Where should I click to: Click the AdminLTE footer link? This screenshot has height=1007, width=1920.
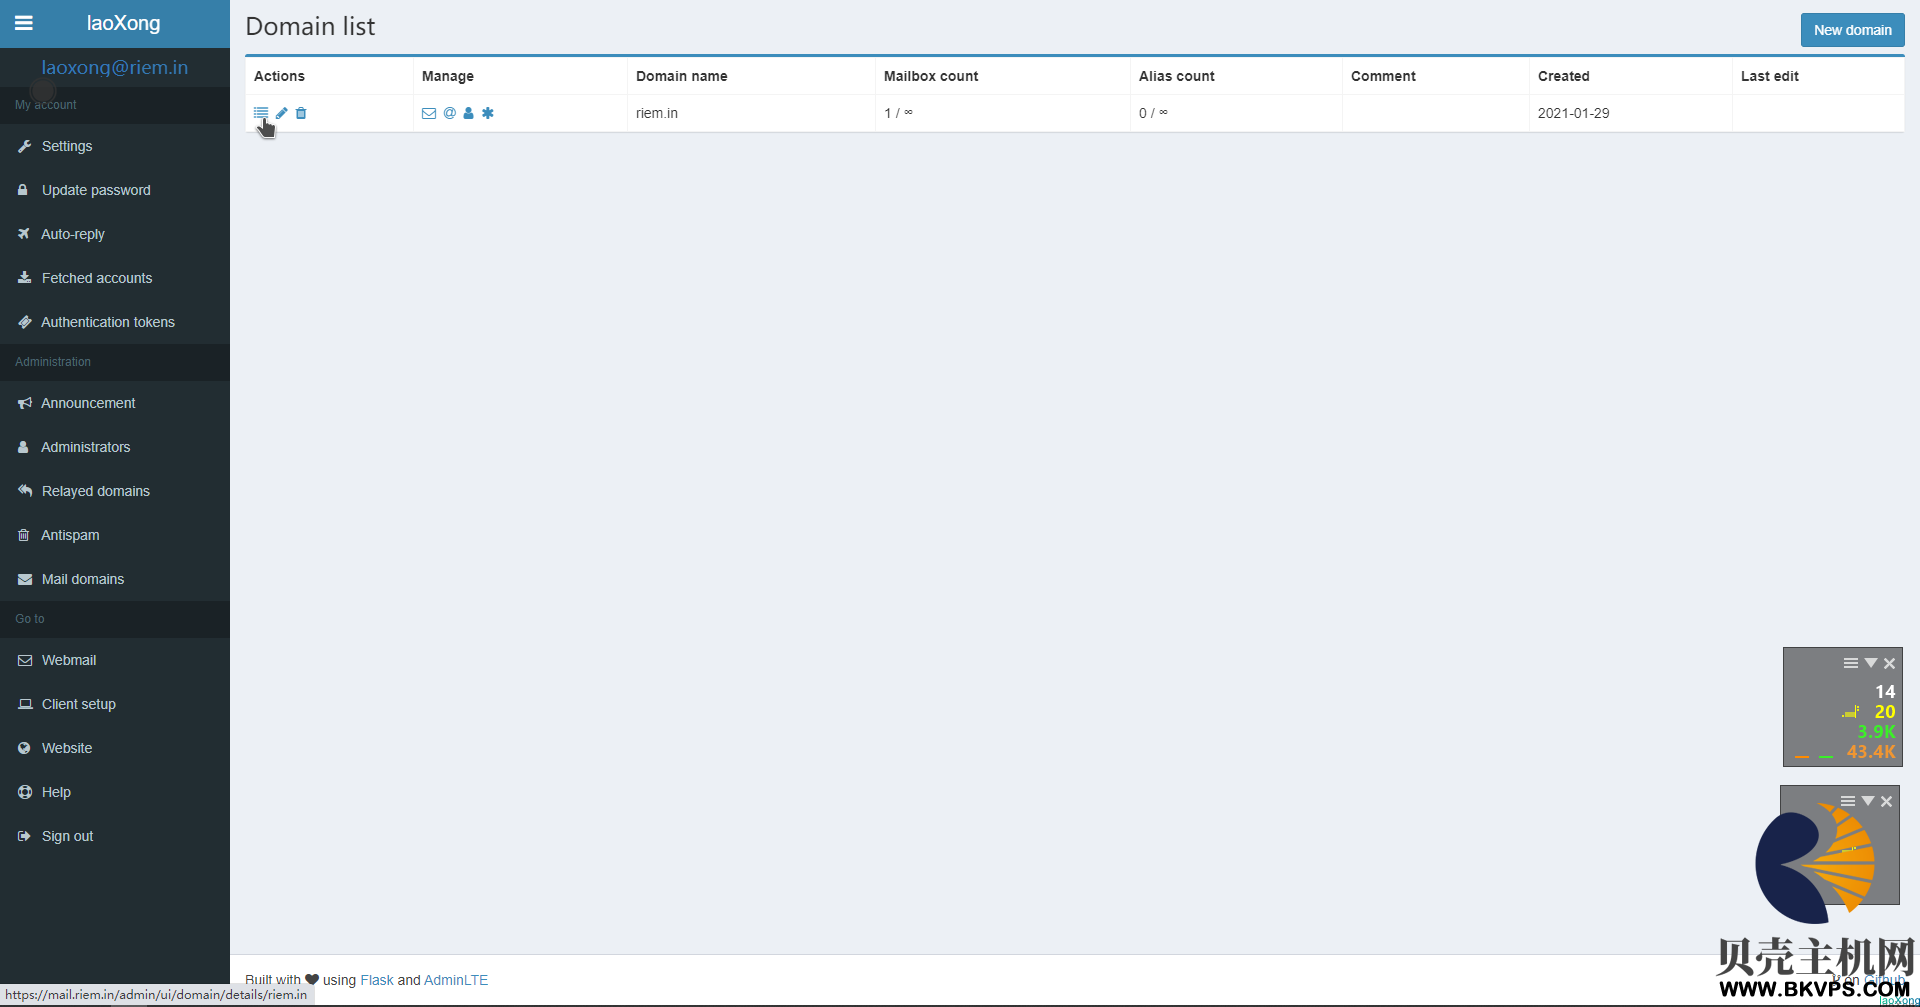(x=456, y=980)
